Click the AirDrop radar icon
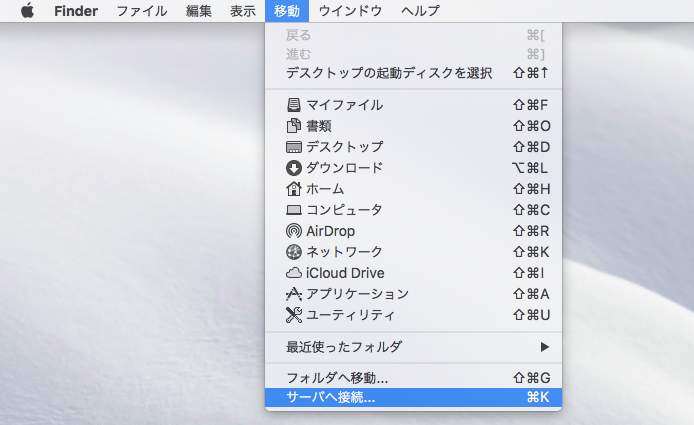This screenshot has width=694, height=425. pos(293,231)
